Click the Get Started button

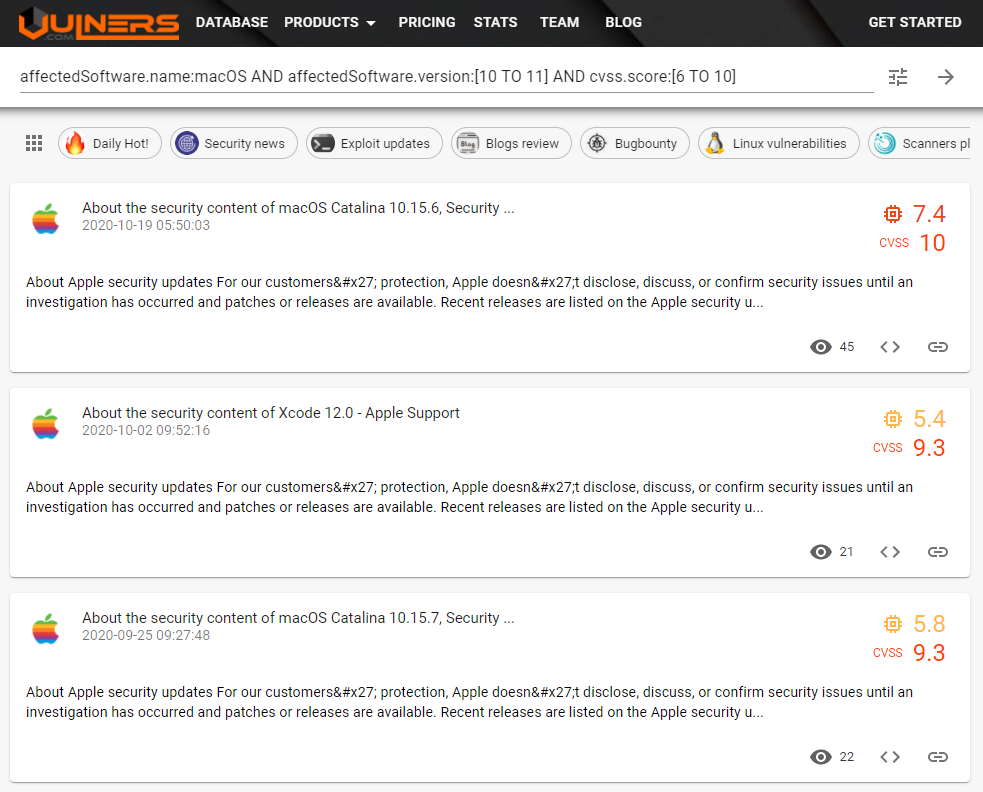pyautogui.click(x=914, y=22)
